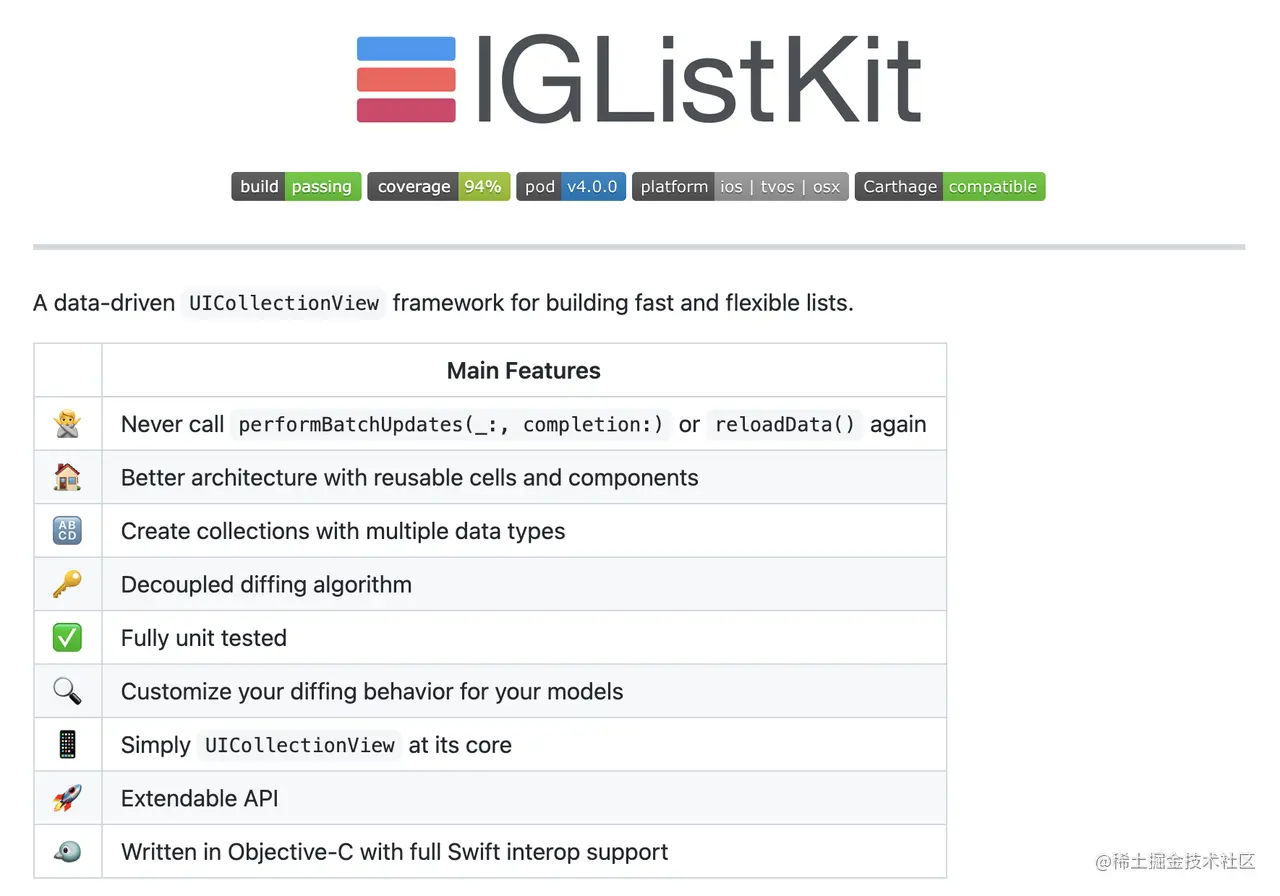Click the IGListKit title text
The width and height of the screenshot is (1280, 896).
[697, 80]
